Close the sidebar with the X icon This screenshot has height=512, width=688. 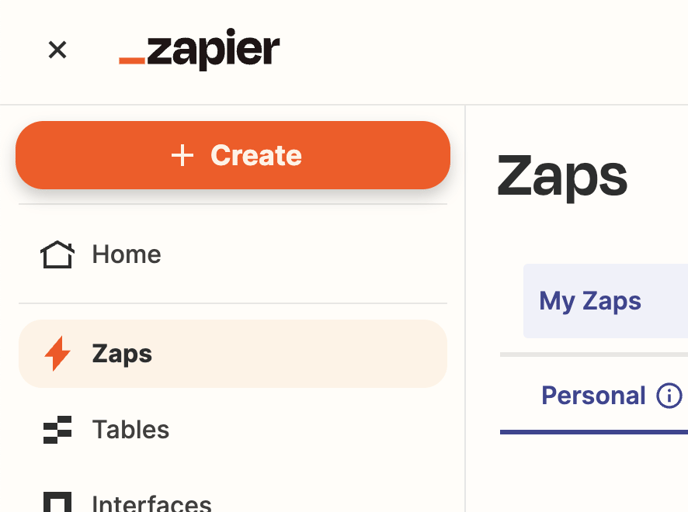(x=57, y=50)
